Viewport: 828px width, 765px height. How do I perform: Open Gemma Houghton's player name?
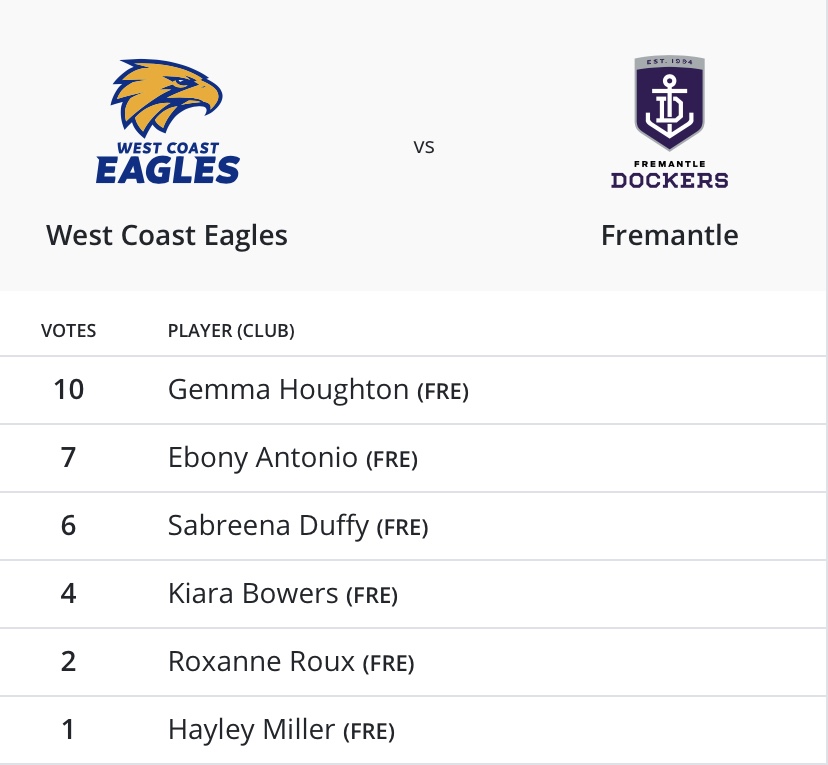click(x=288, y=389)
